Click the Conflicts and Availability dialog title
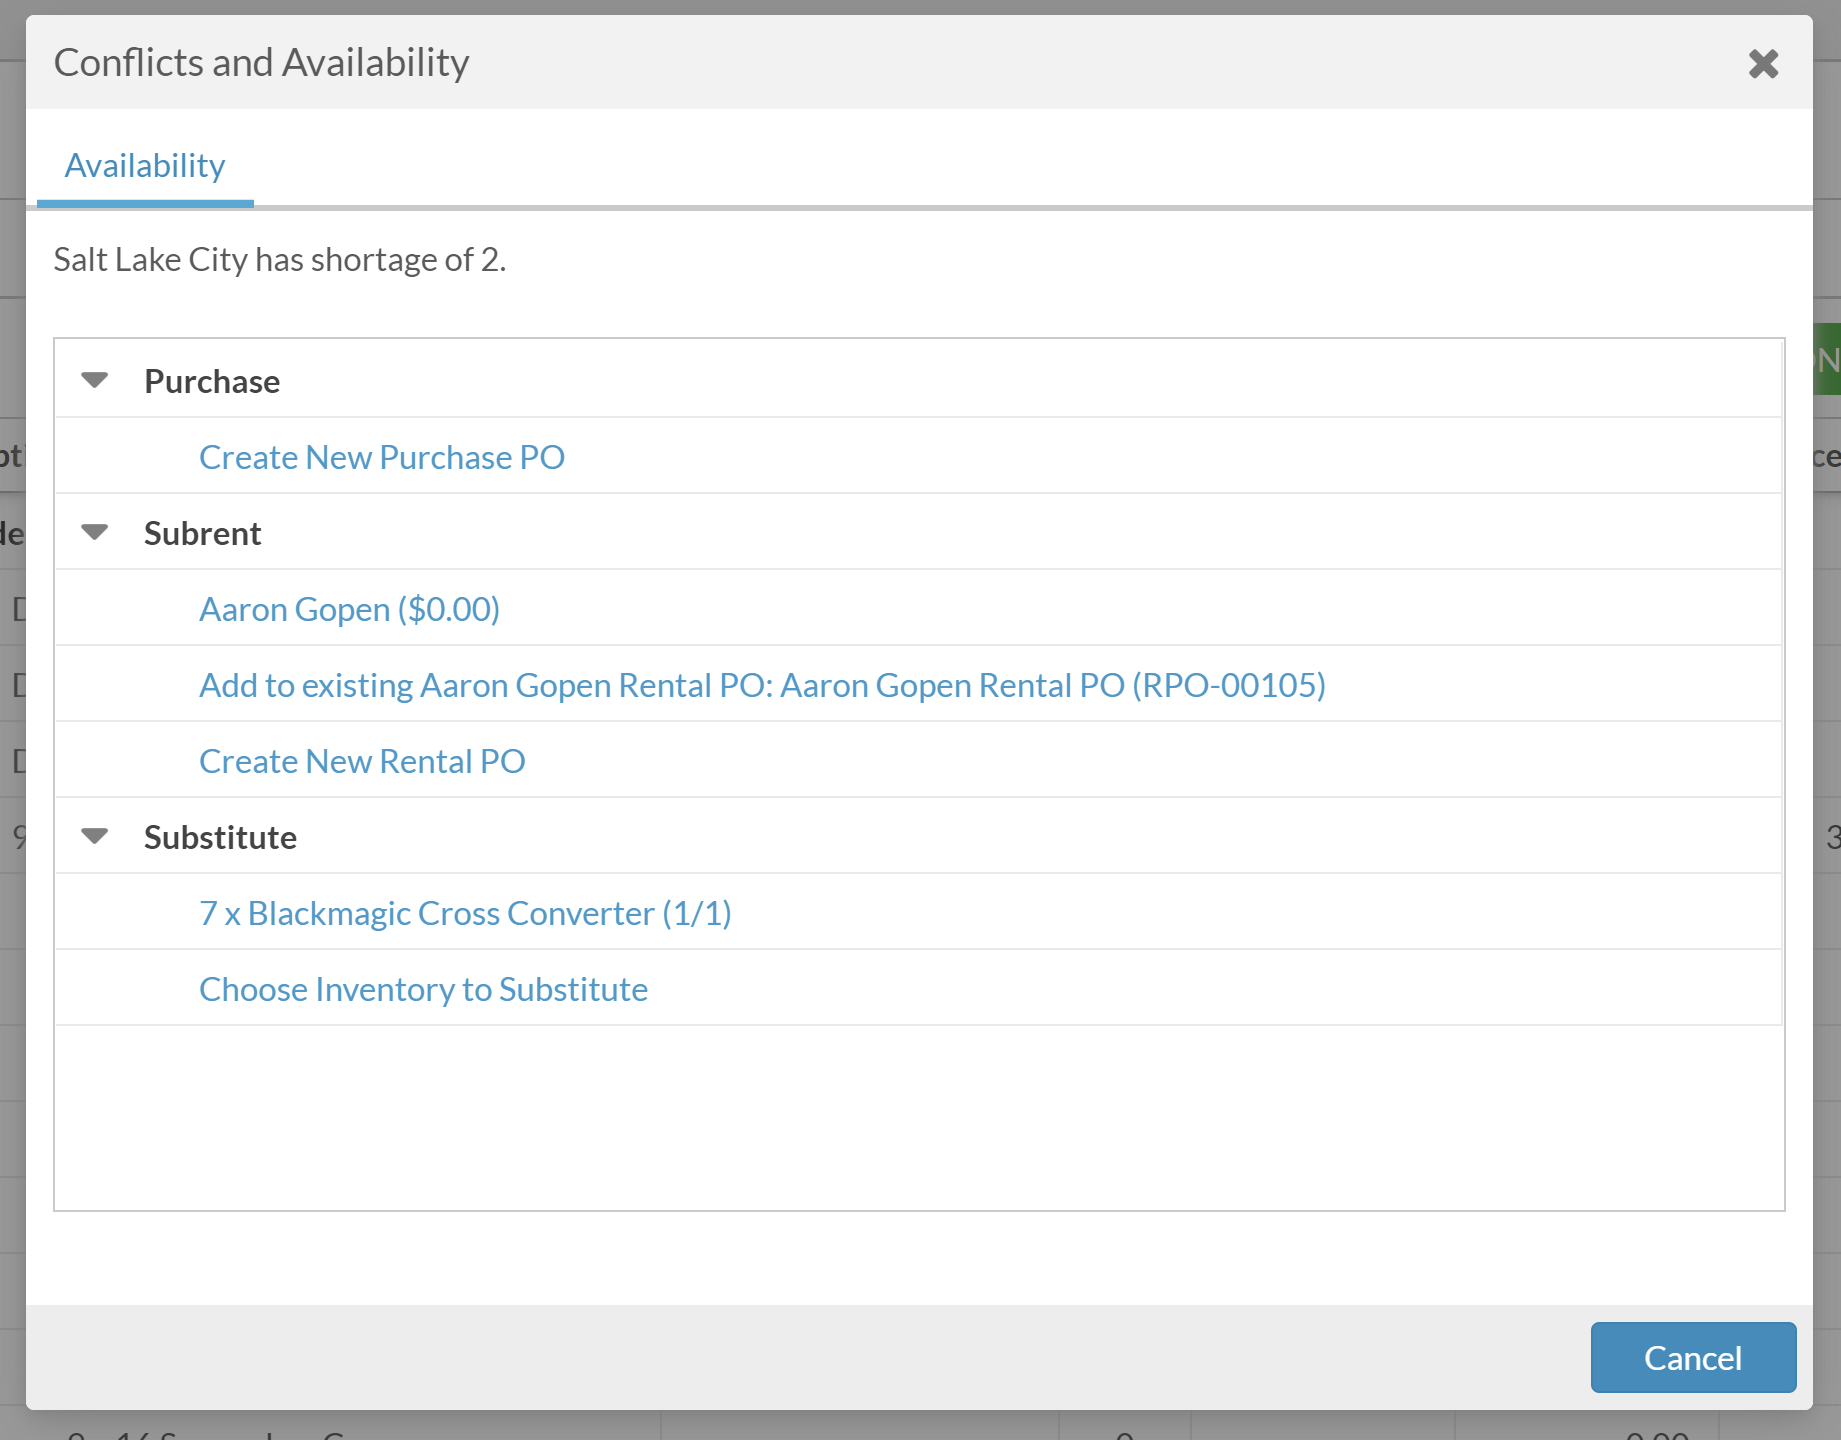This screenshot has height=1440, width=1841. 261,62
